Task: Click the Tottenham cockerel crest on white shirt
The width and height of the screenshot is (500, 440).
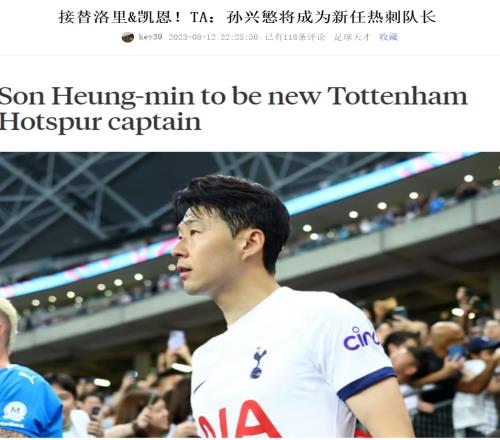Action: 258,363
